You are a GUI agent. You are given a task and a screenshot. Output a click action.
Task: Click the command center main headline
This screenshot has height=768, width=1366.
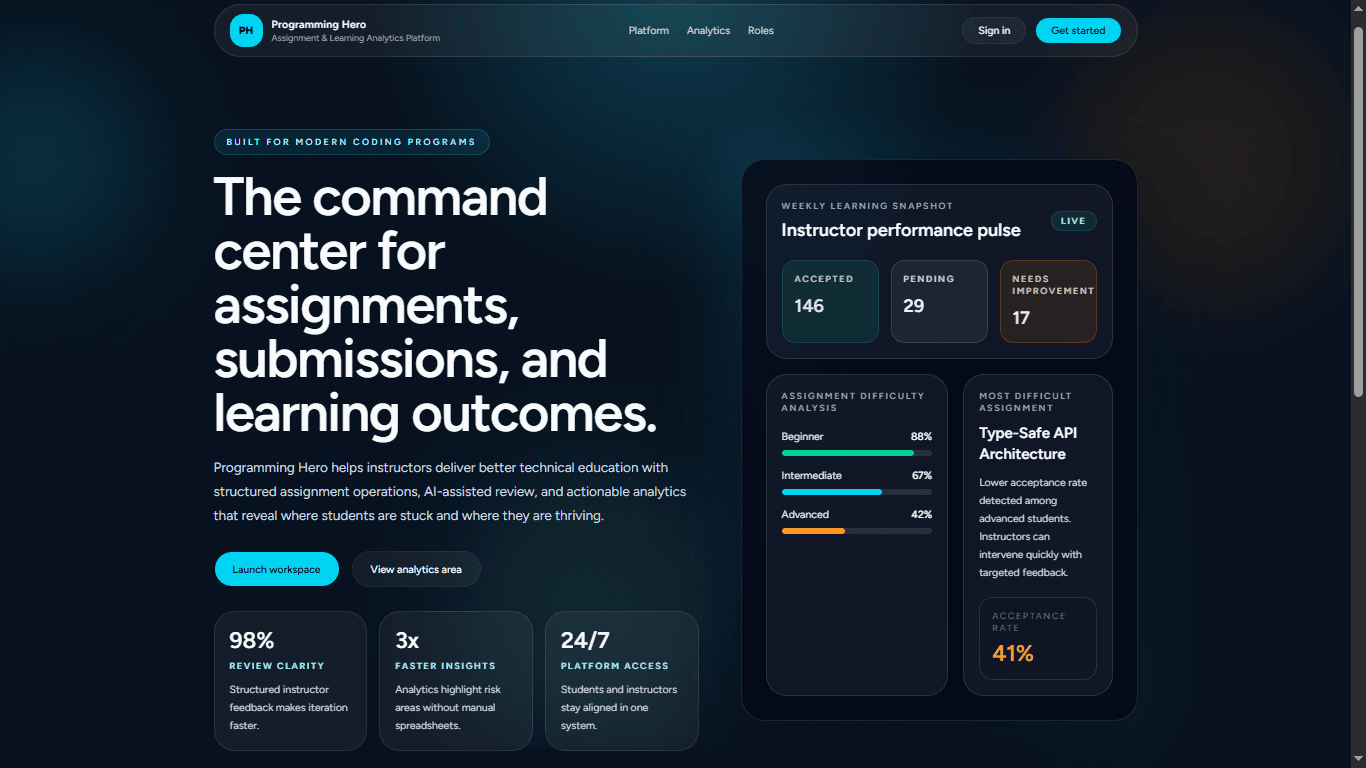point(435,306)
